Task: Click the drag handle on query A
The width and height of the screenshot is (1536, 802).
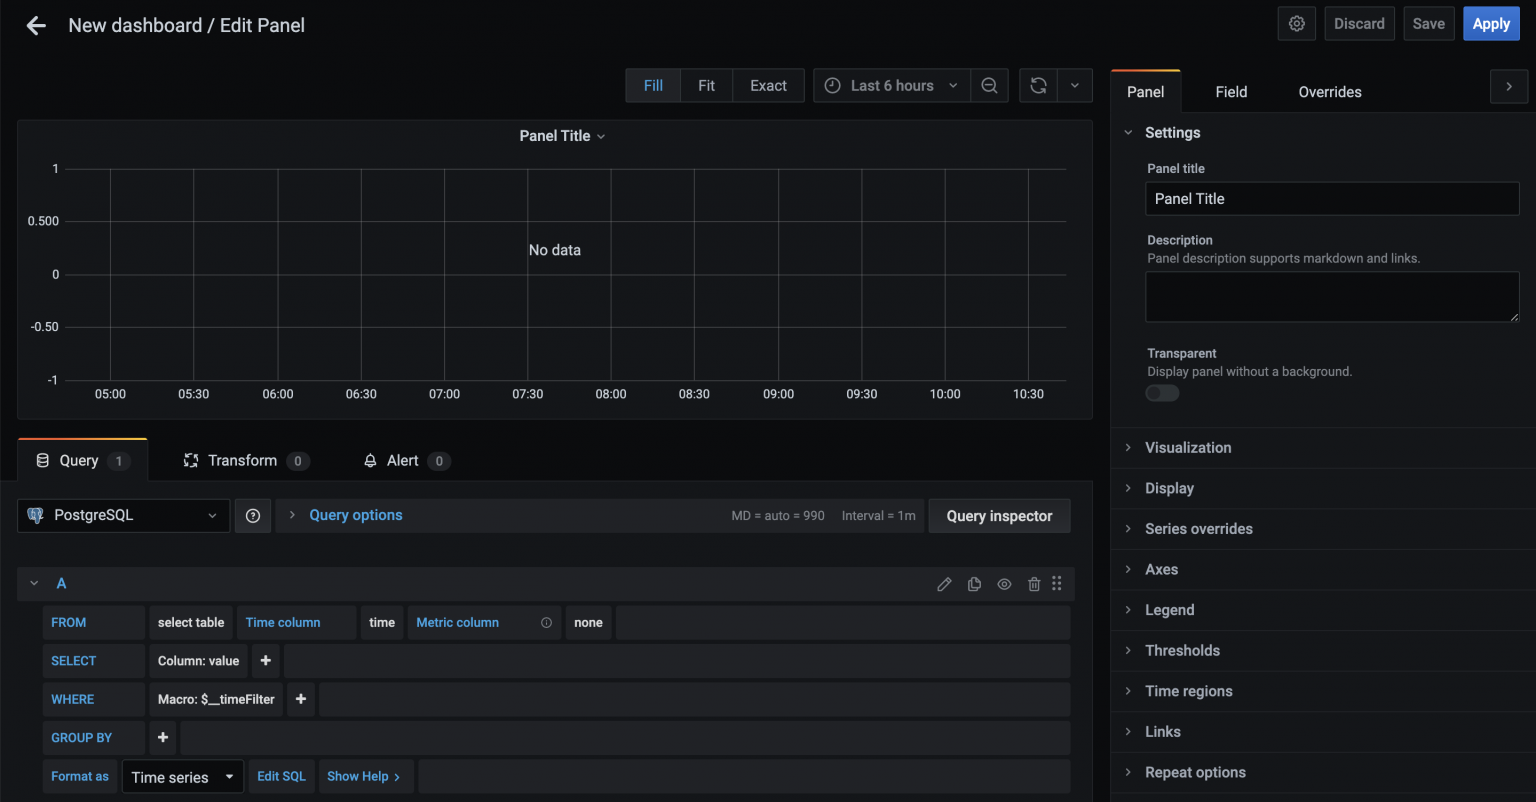Action: tap(1057, 584)
